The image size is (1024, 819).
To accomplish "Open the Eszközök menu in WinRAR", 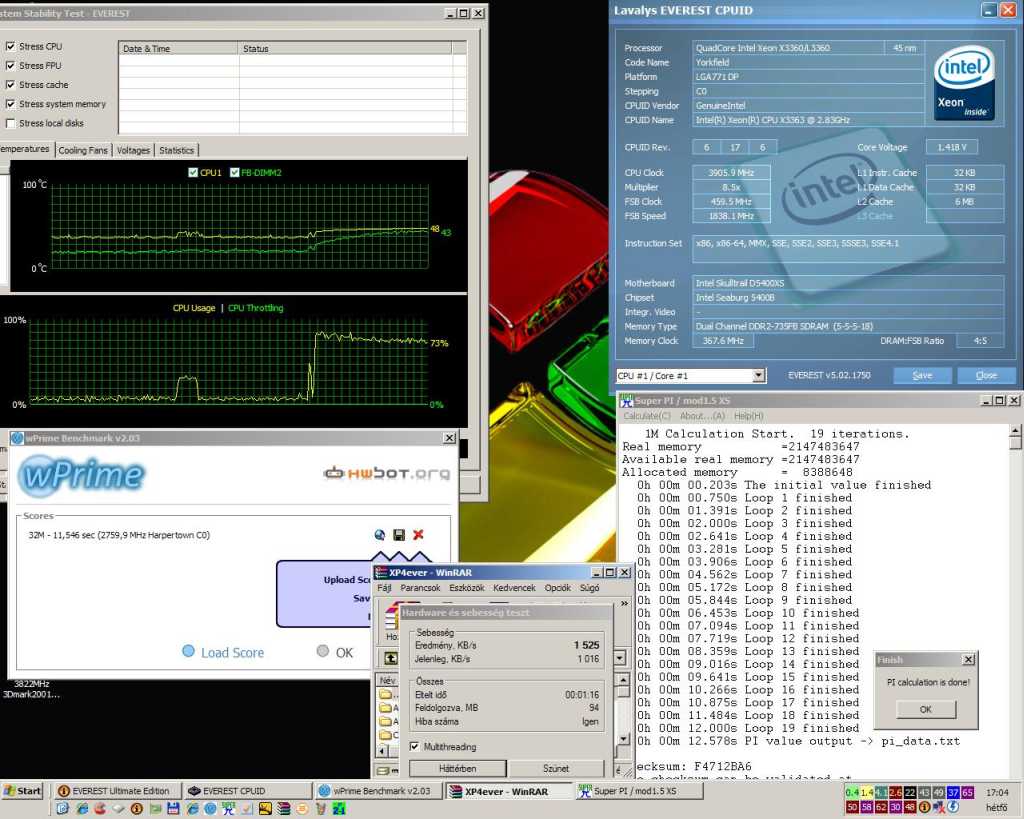I will 466,588.
